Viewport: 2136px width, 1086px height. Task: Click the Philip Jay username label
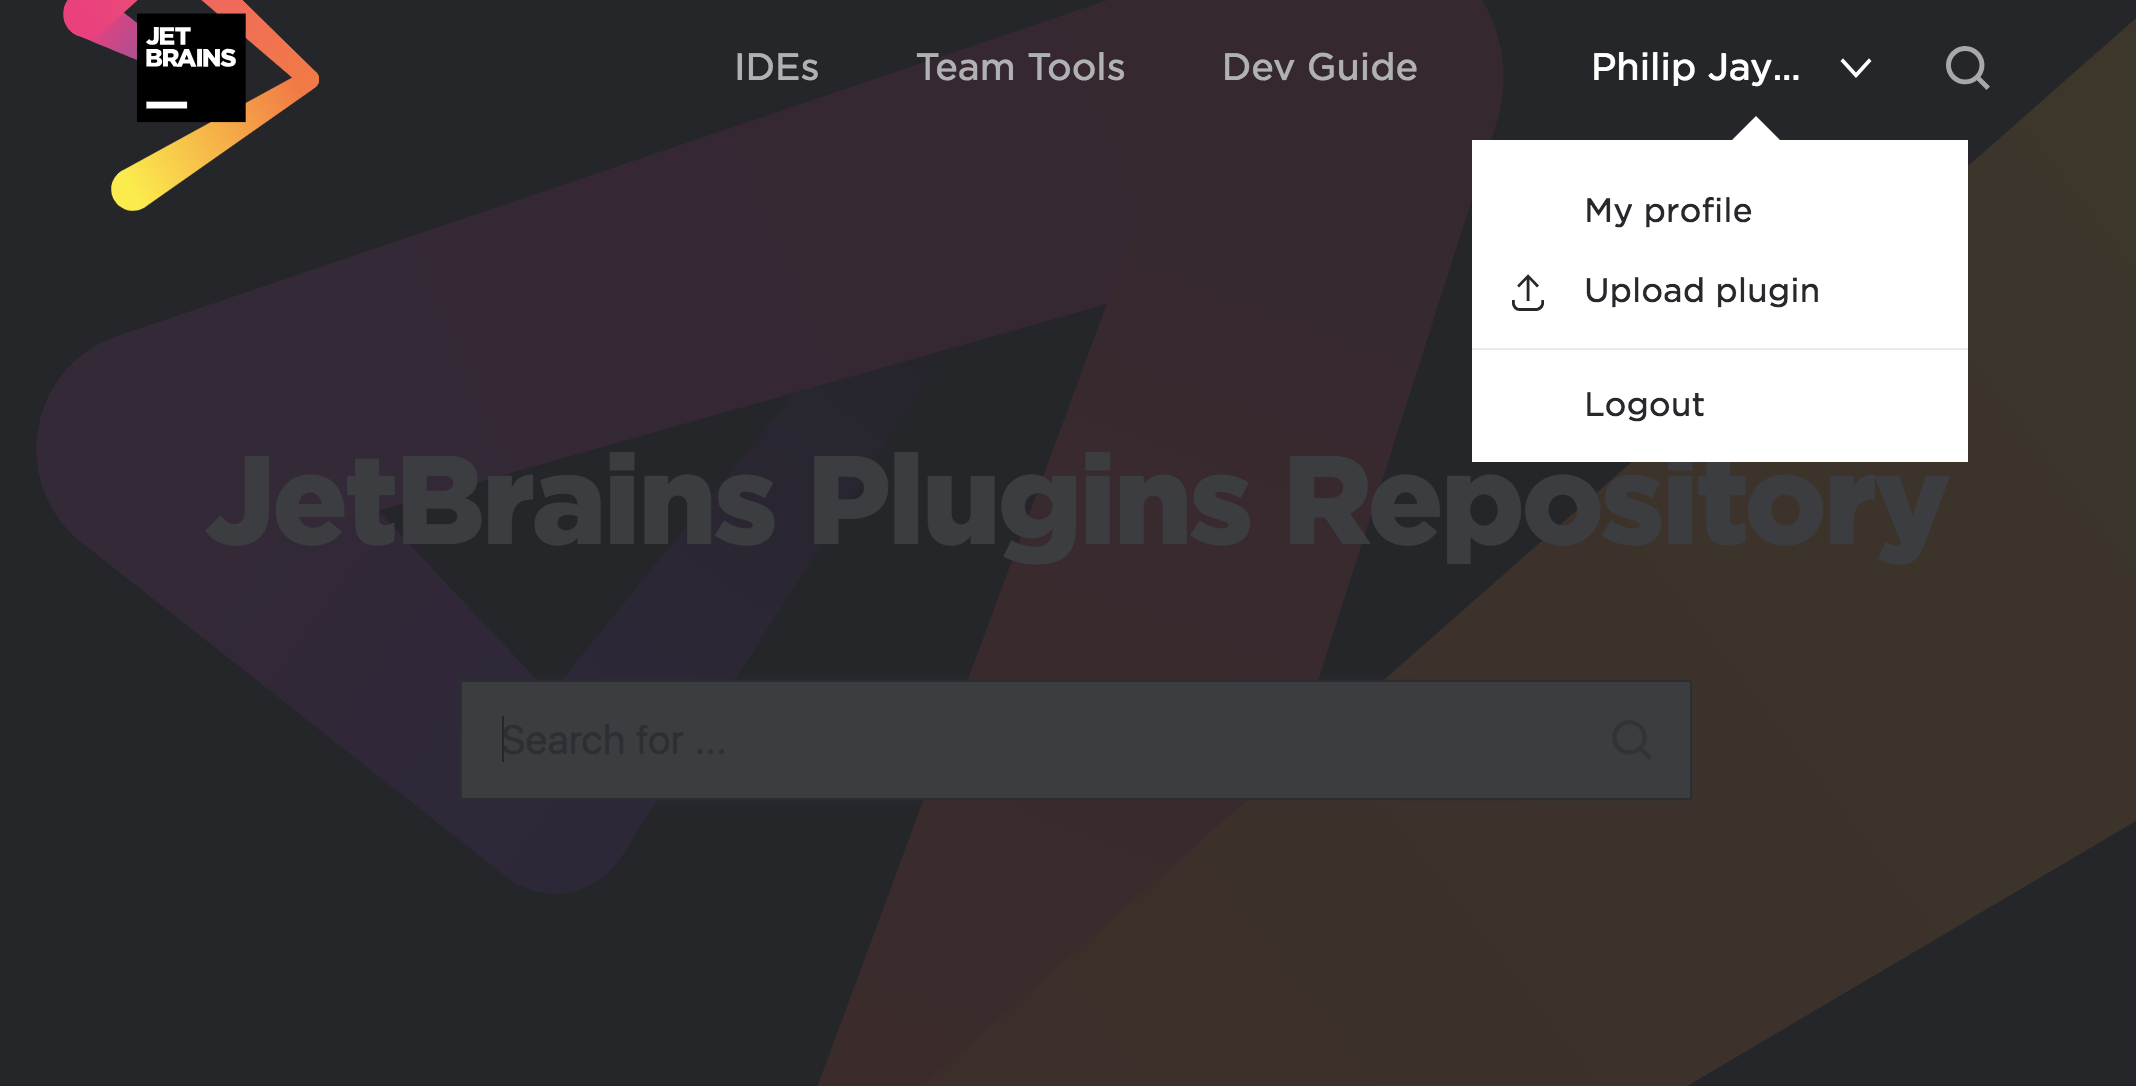click(x=1695, y=67)
